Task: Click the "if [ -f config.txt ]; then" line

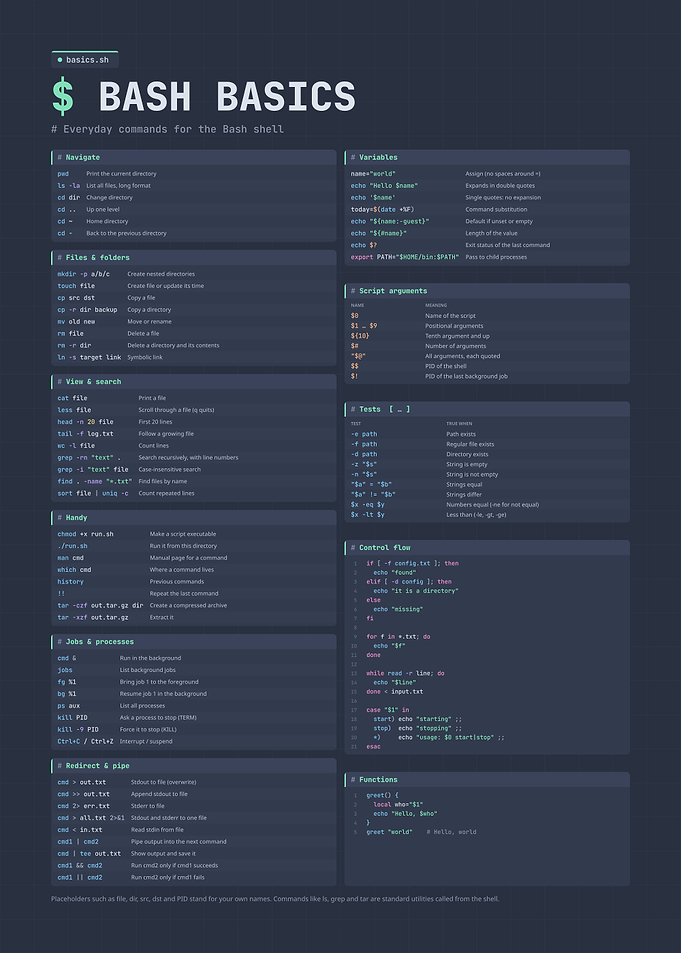Action: (x=412, y=563)
